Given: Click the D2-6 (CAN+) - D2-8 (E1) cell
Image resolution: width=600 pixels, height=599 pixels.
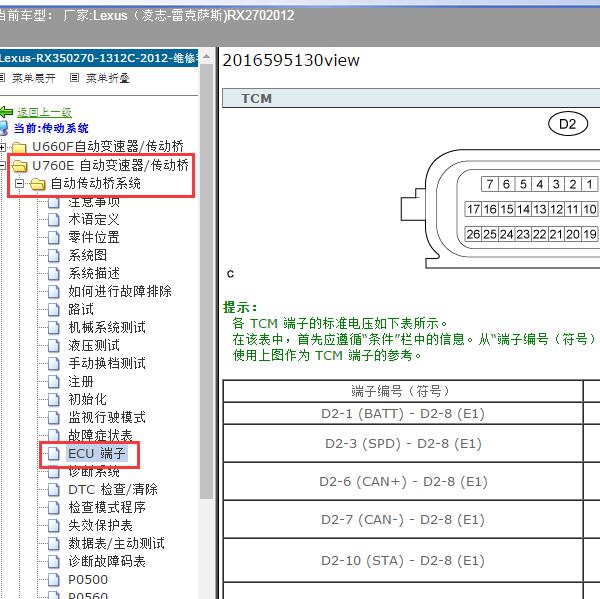Looking at the screenshot, I should (403, 481).
